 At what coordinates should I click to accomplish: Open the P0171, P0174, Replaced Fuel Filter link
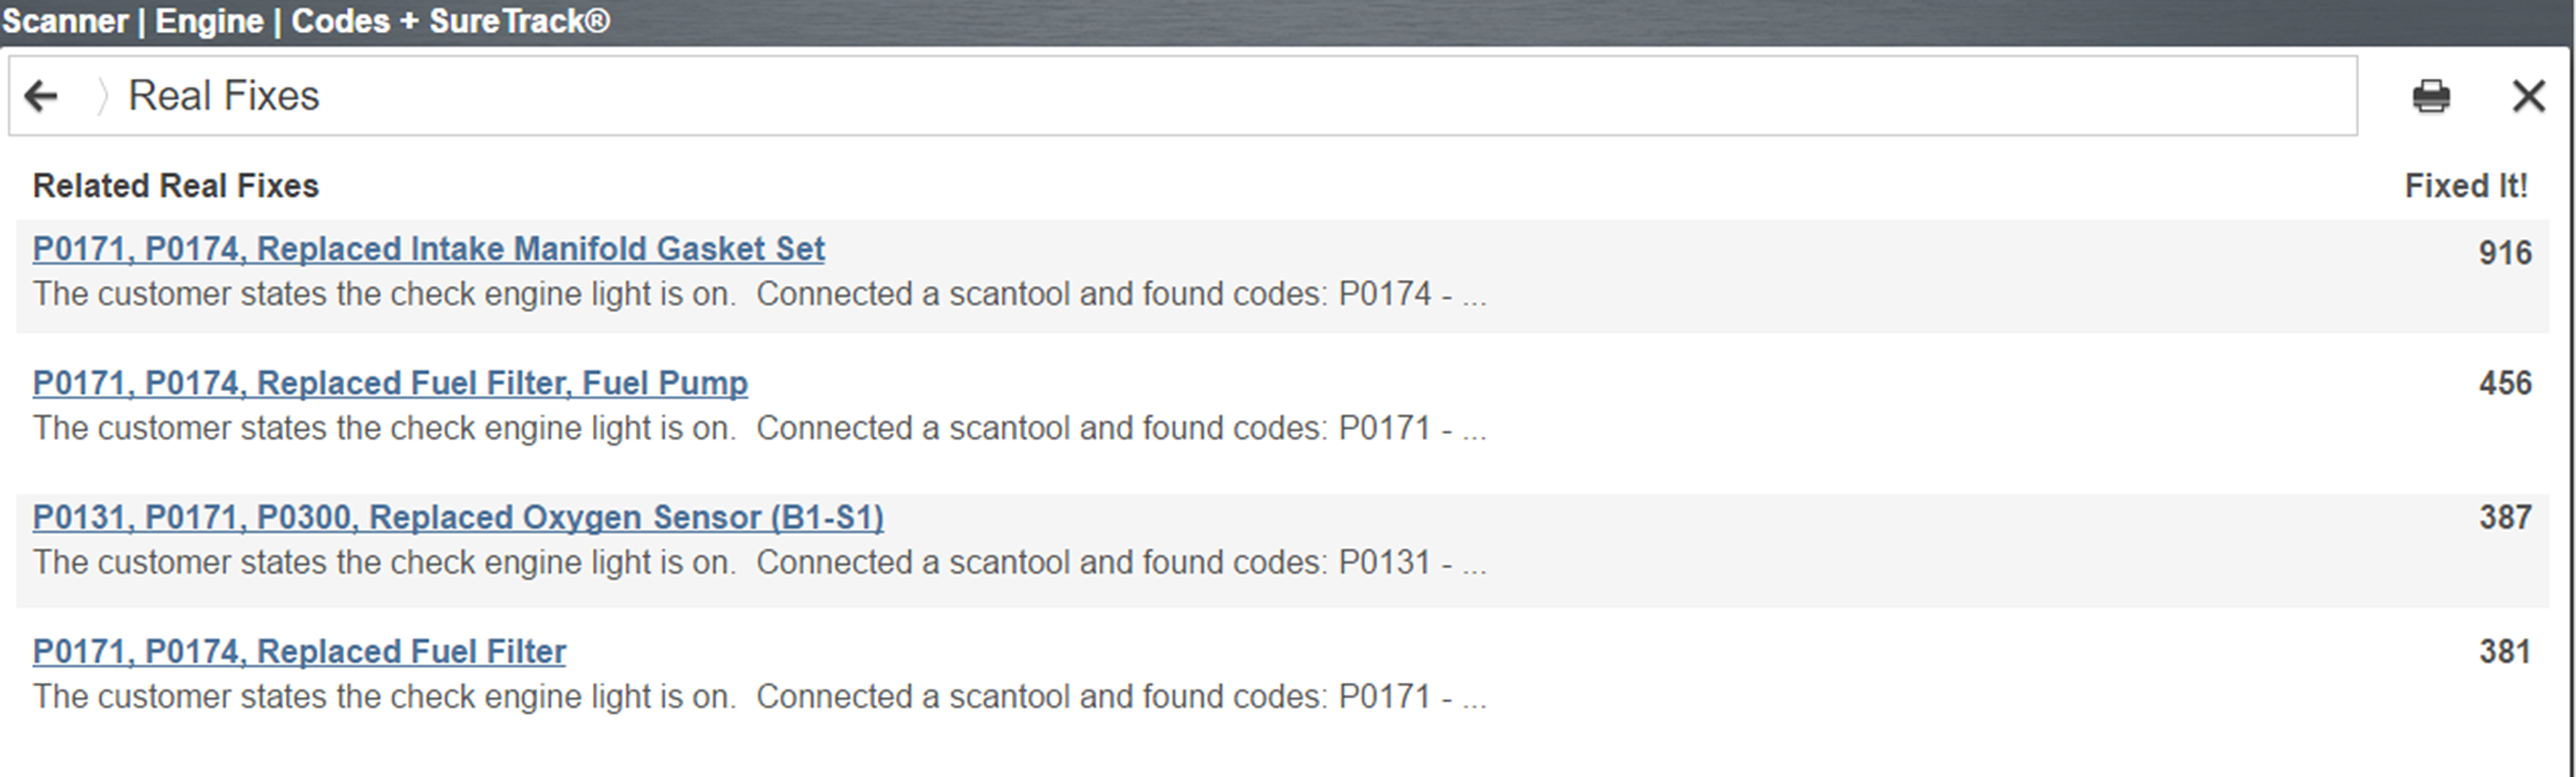tap(299, 651)
